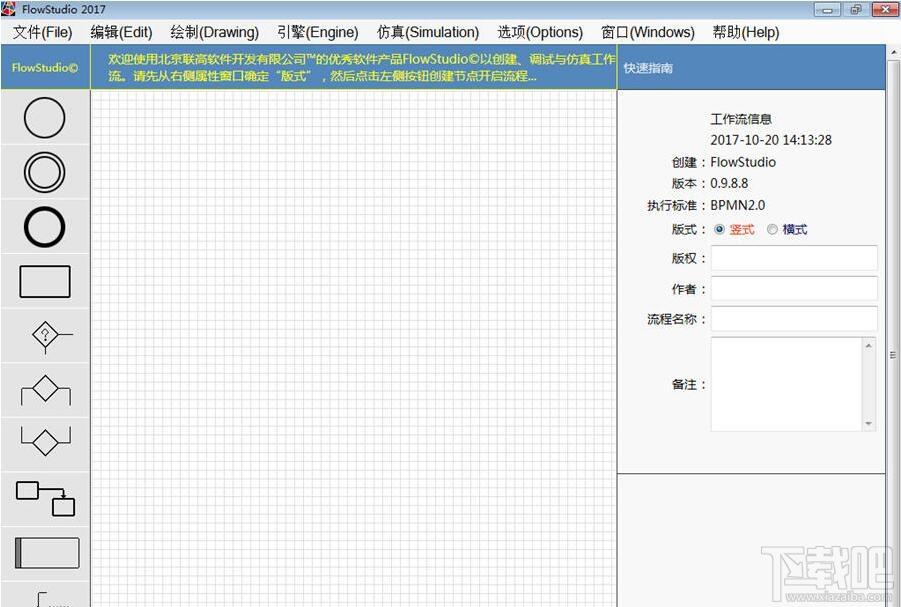Click the FlowStudio© logo label
Image resolution: width=901 pixels, height=607 pixels.
point(45,67)
